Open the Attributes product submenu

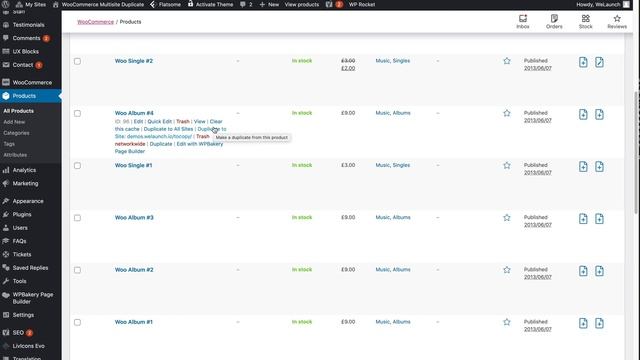15,155
